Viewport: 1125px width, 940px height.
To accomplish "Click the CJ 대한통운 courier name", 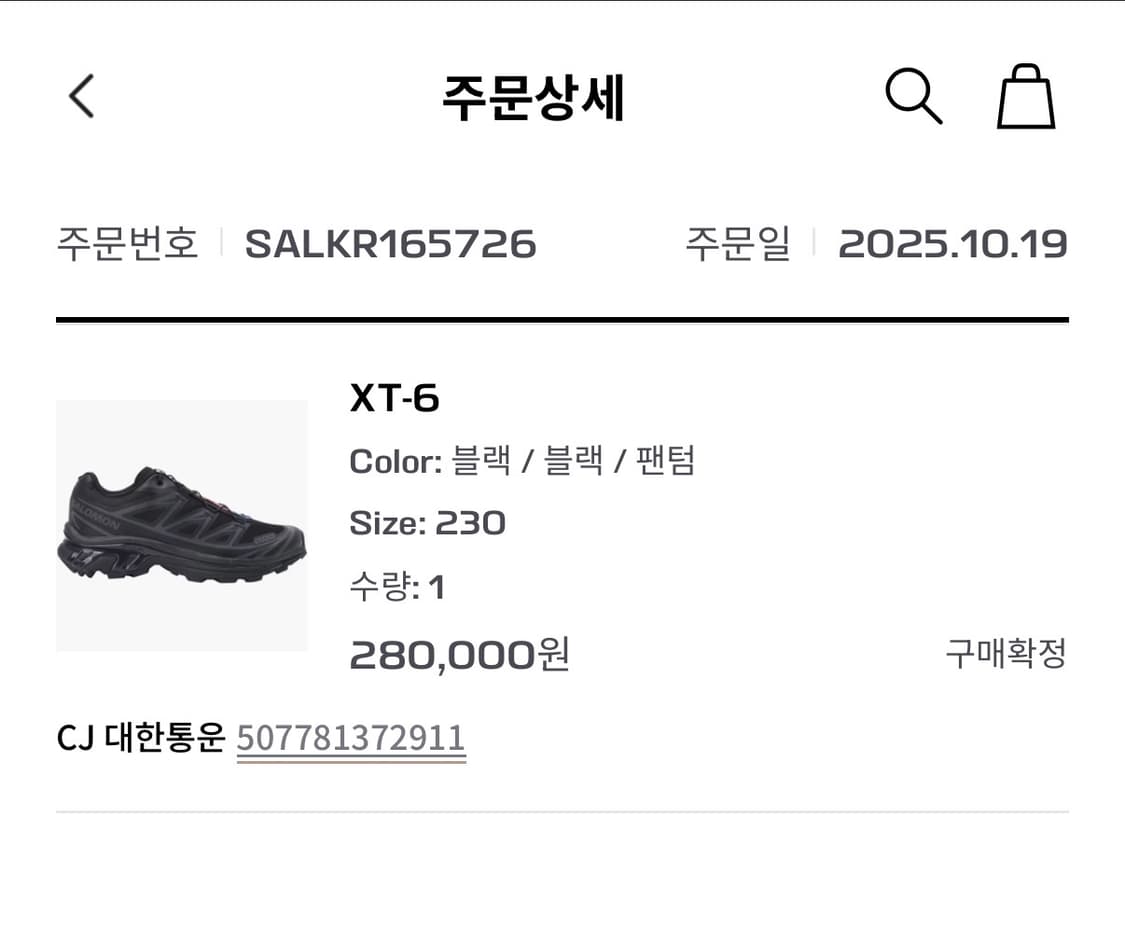I will click(140, 738).
